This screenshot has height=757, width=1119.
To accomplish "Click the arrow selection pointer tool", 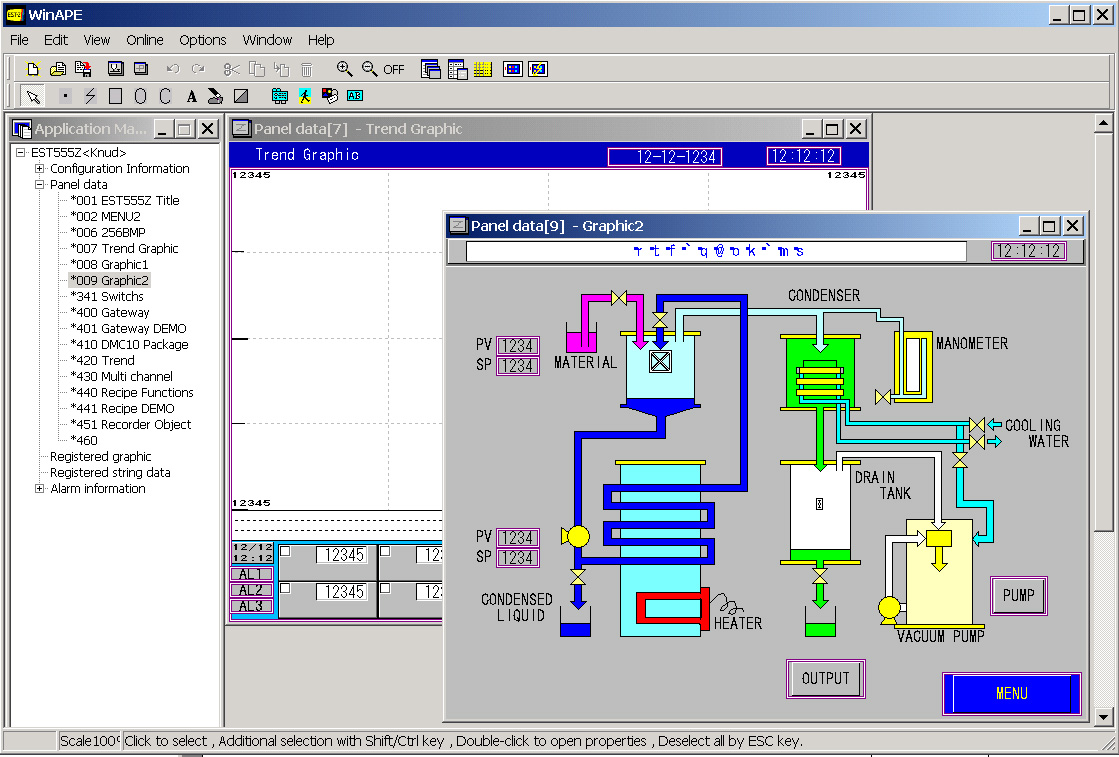I will coord(33,96).
